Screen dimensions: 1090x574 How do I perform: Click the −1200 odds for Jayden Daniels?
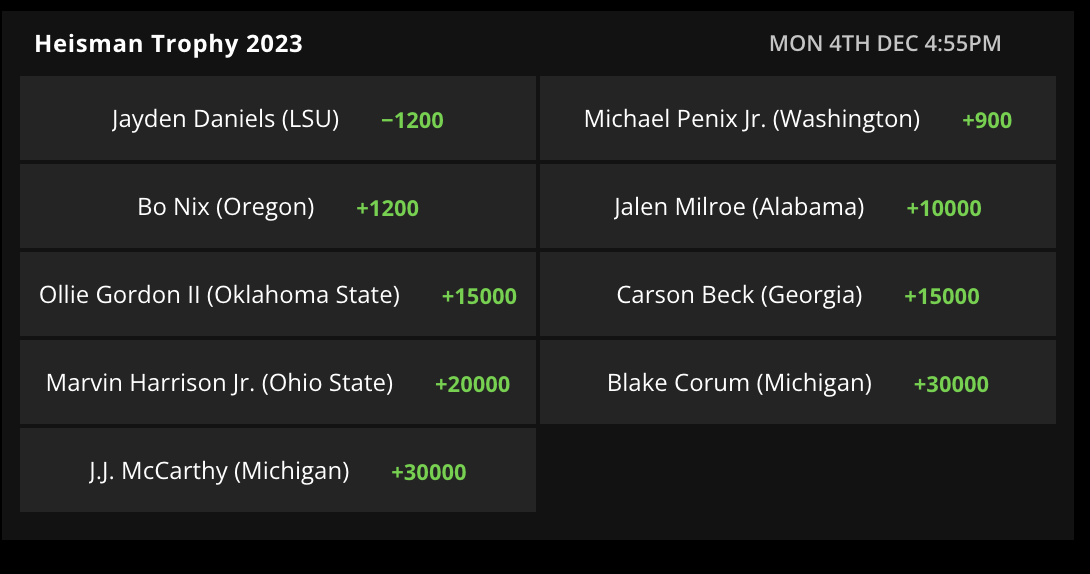coord(412,121)
